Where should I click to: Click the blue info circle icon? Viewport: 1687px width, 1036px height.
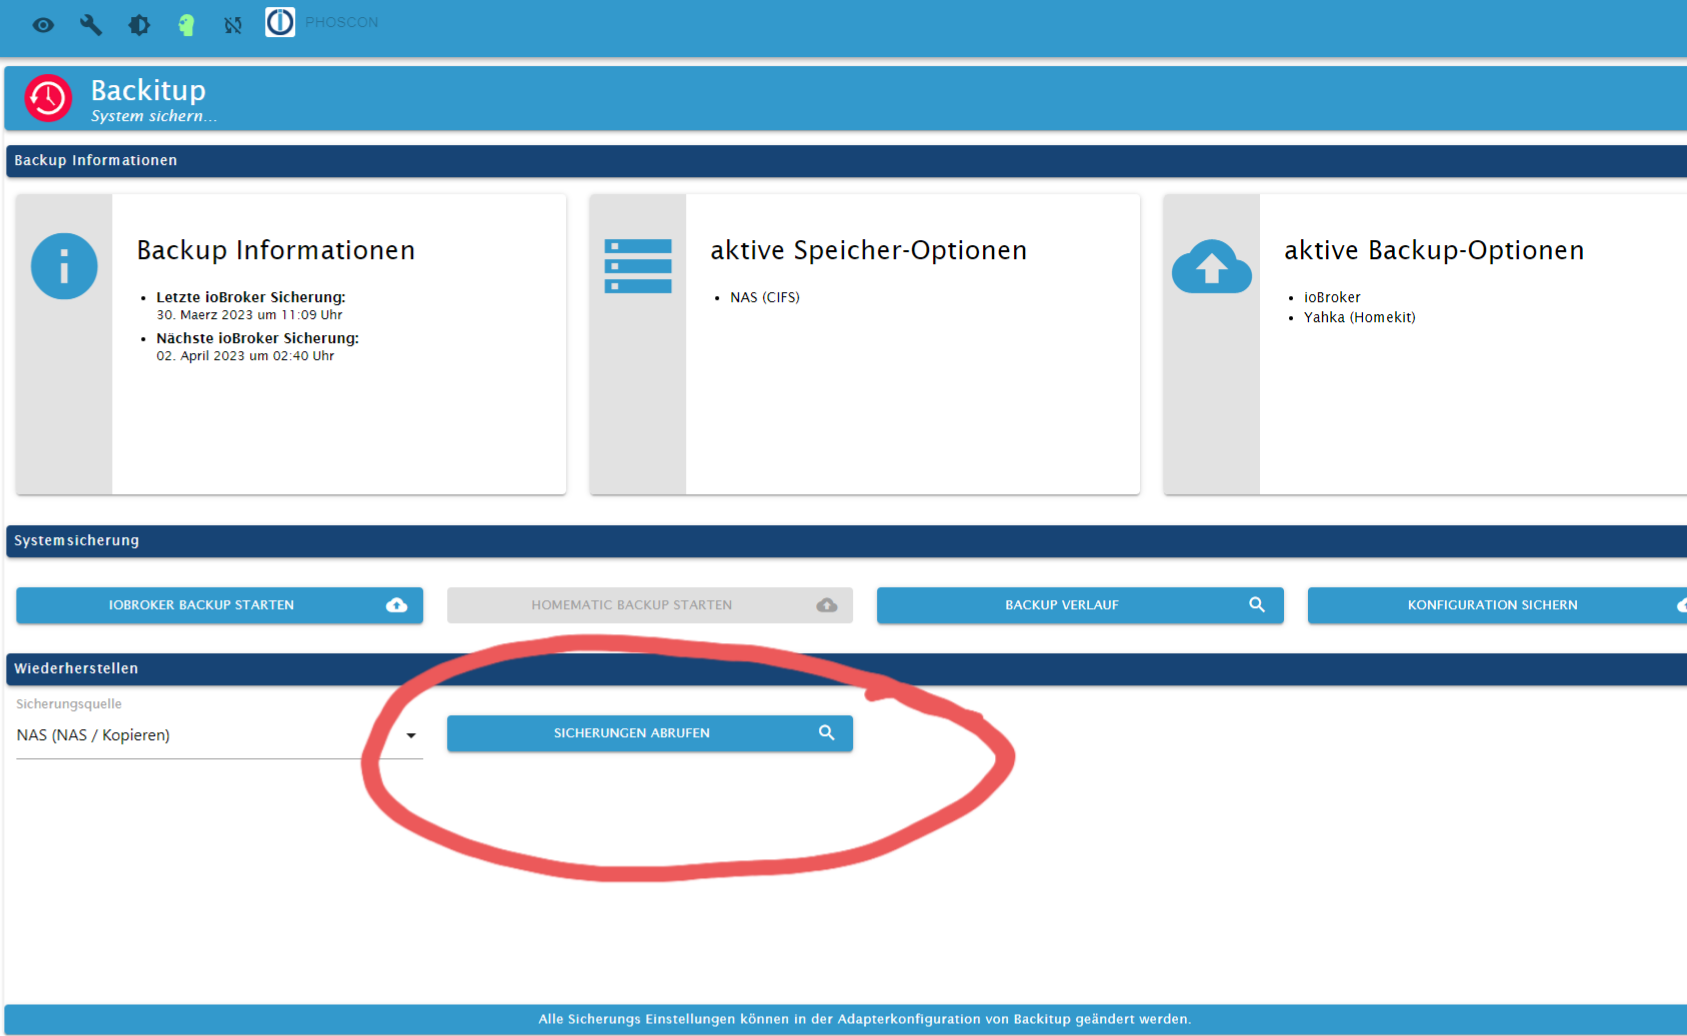64,266
